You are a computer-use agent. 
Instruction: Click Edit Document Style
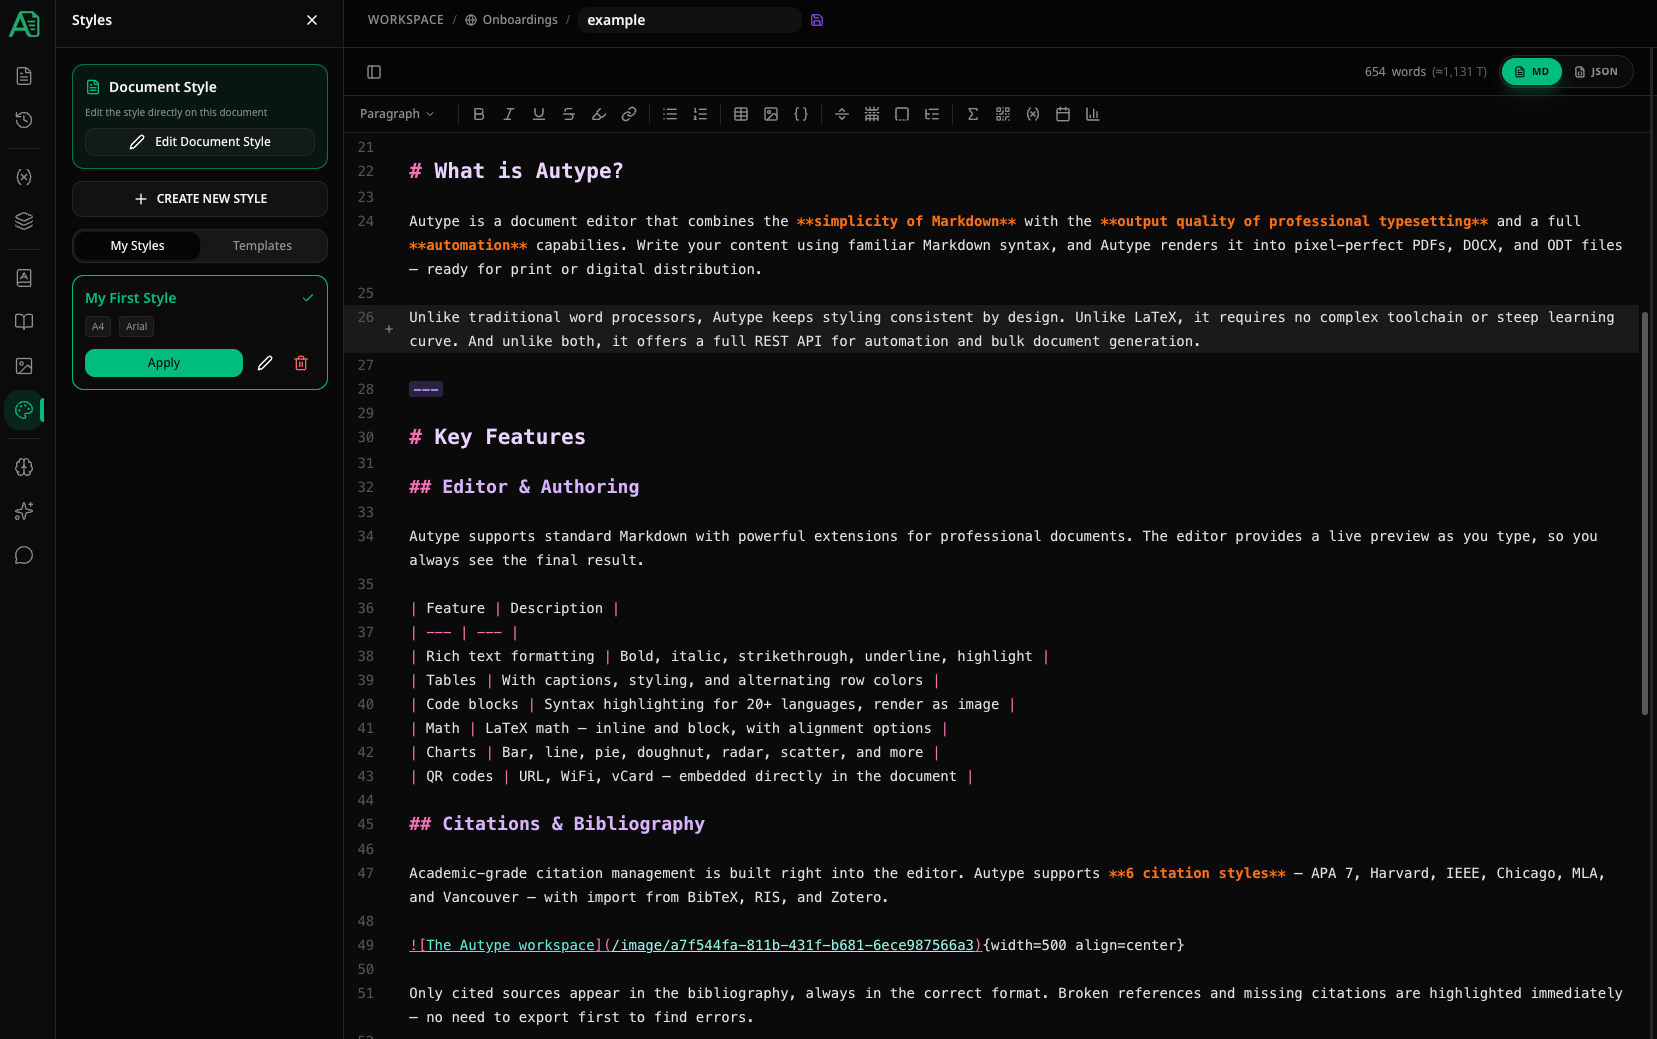pyautogui.click(x=200, y=142)
